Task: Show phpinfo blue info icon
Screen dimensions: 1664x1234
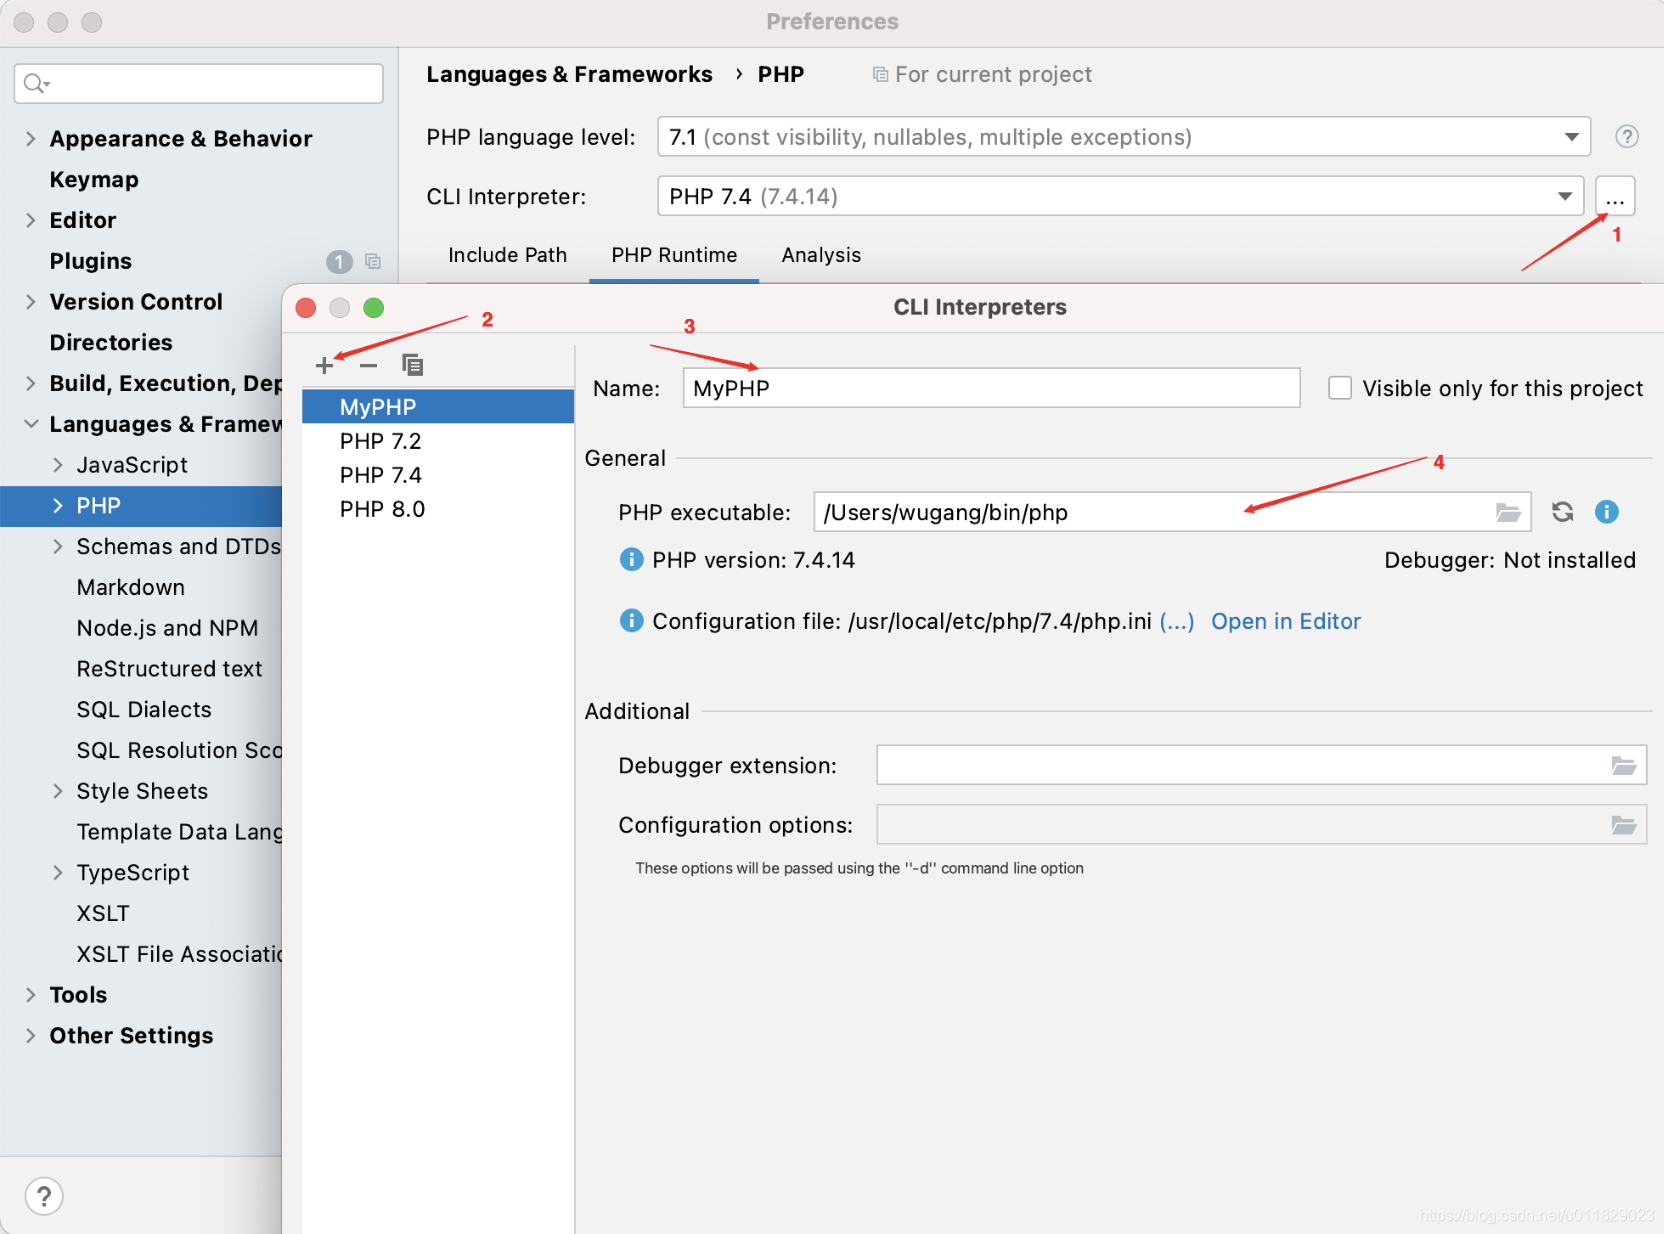Action: pyautogui.click(x=1606, y=513)
